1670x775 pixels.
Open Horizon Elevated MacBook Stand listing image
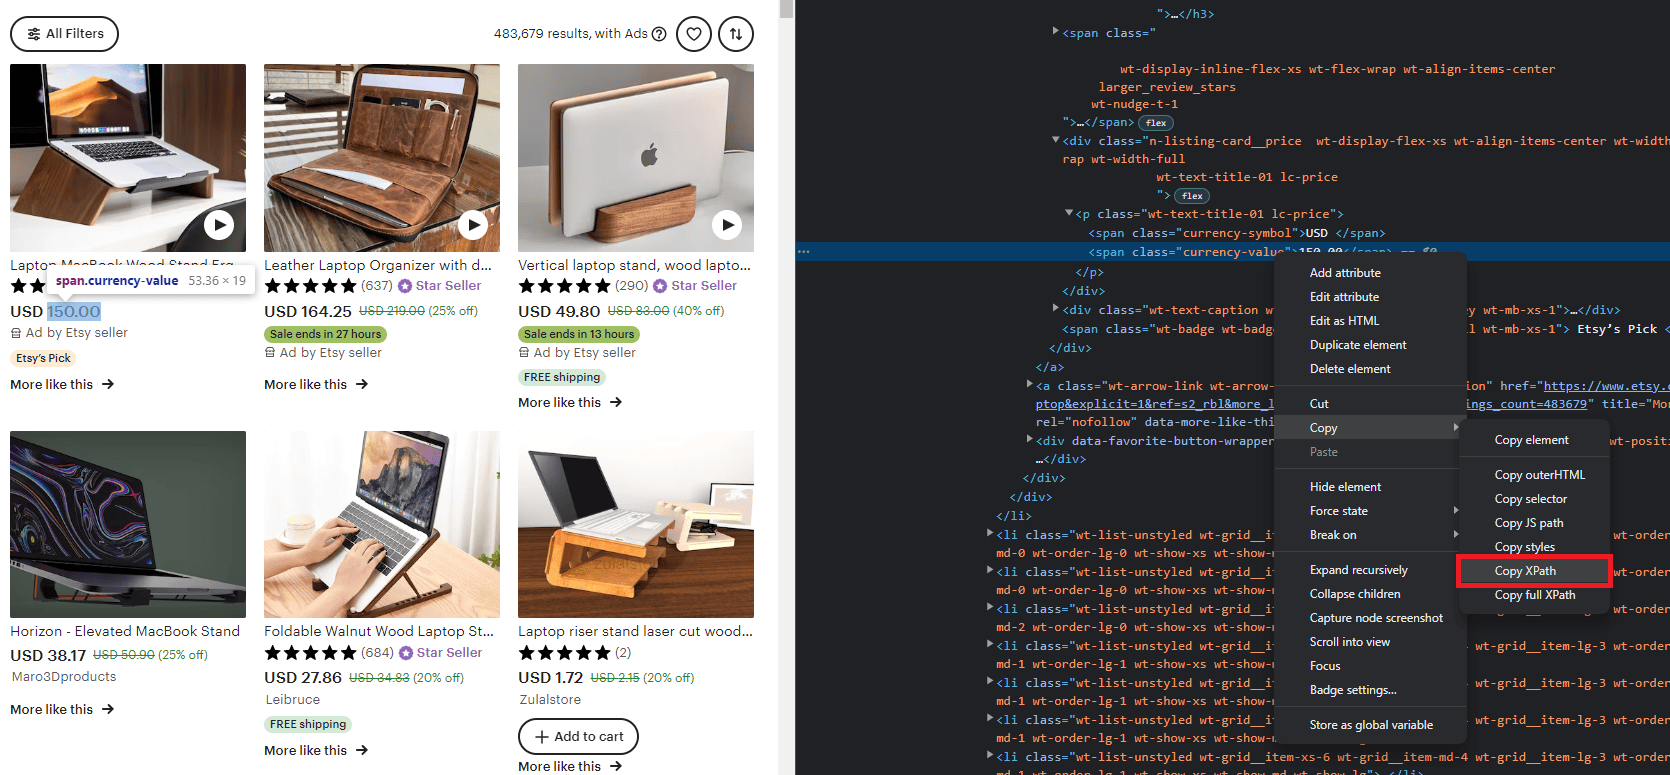coord(128,524)
